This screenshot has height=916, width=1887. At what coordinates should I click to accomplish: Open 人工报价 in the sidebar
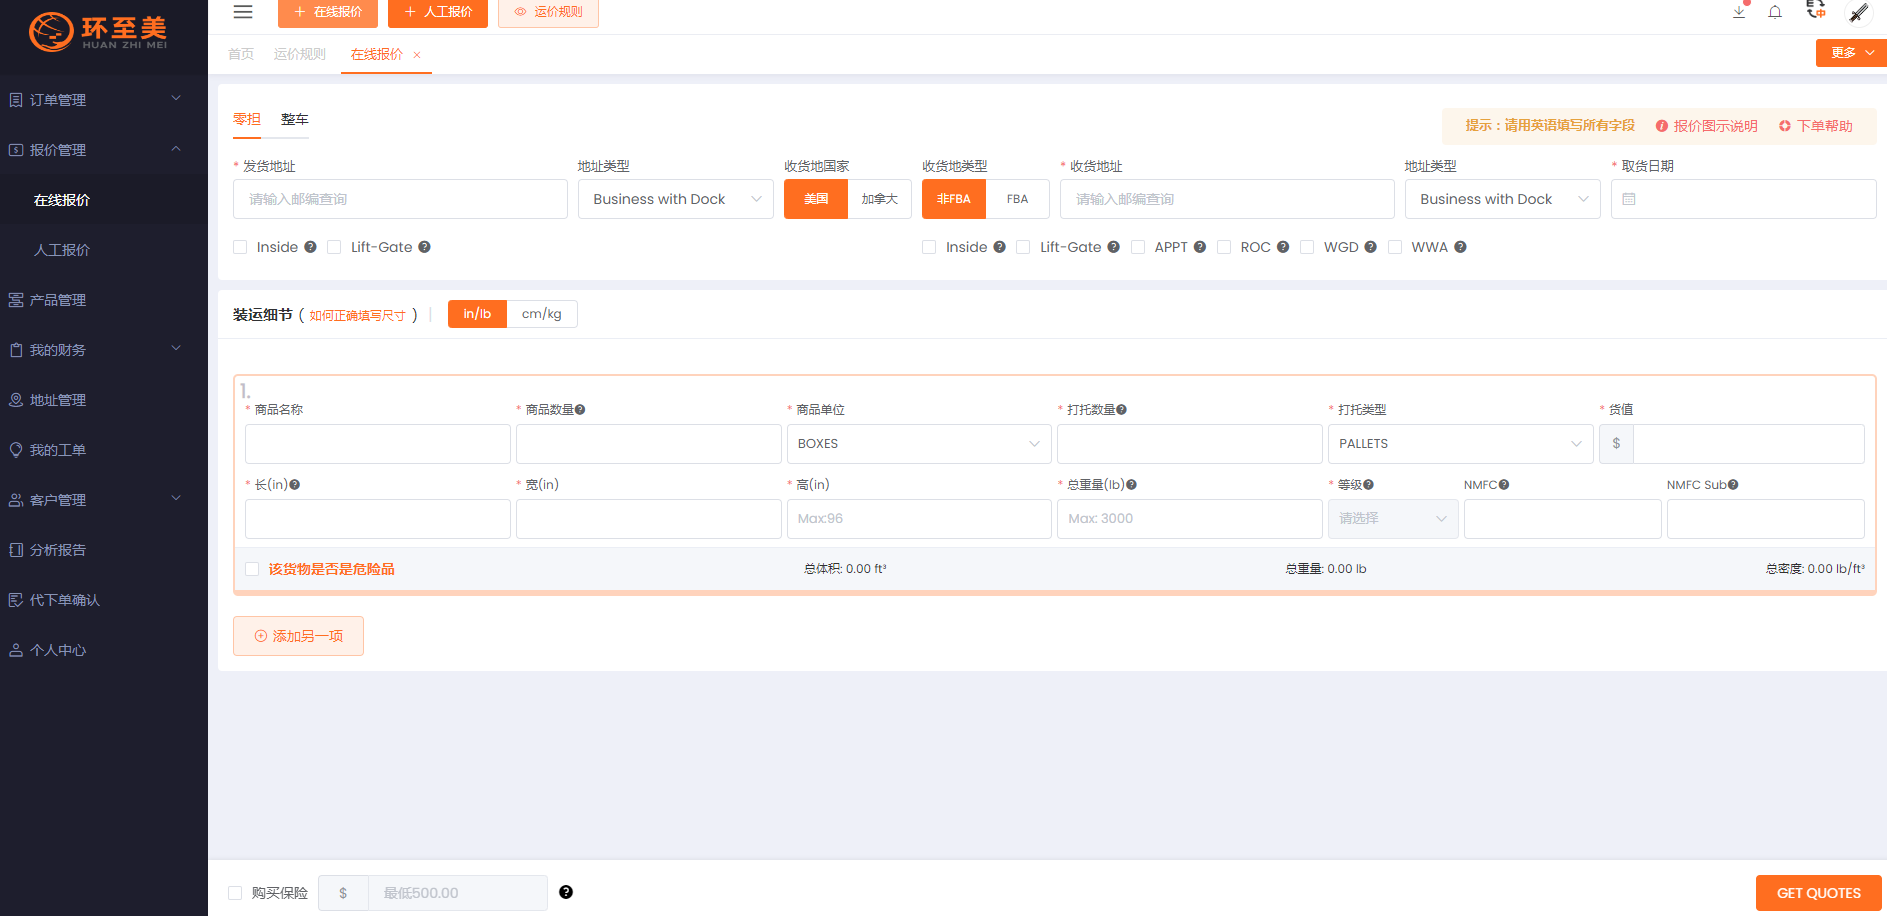(x=62, y=250)
